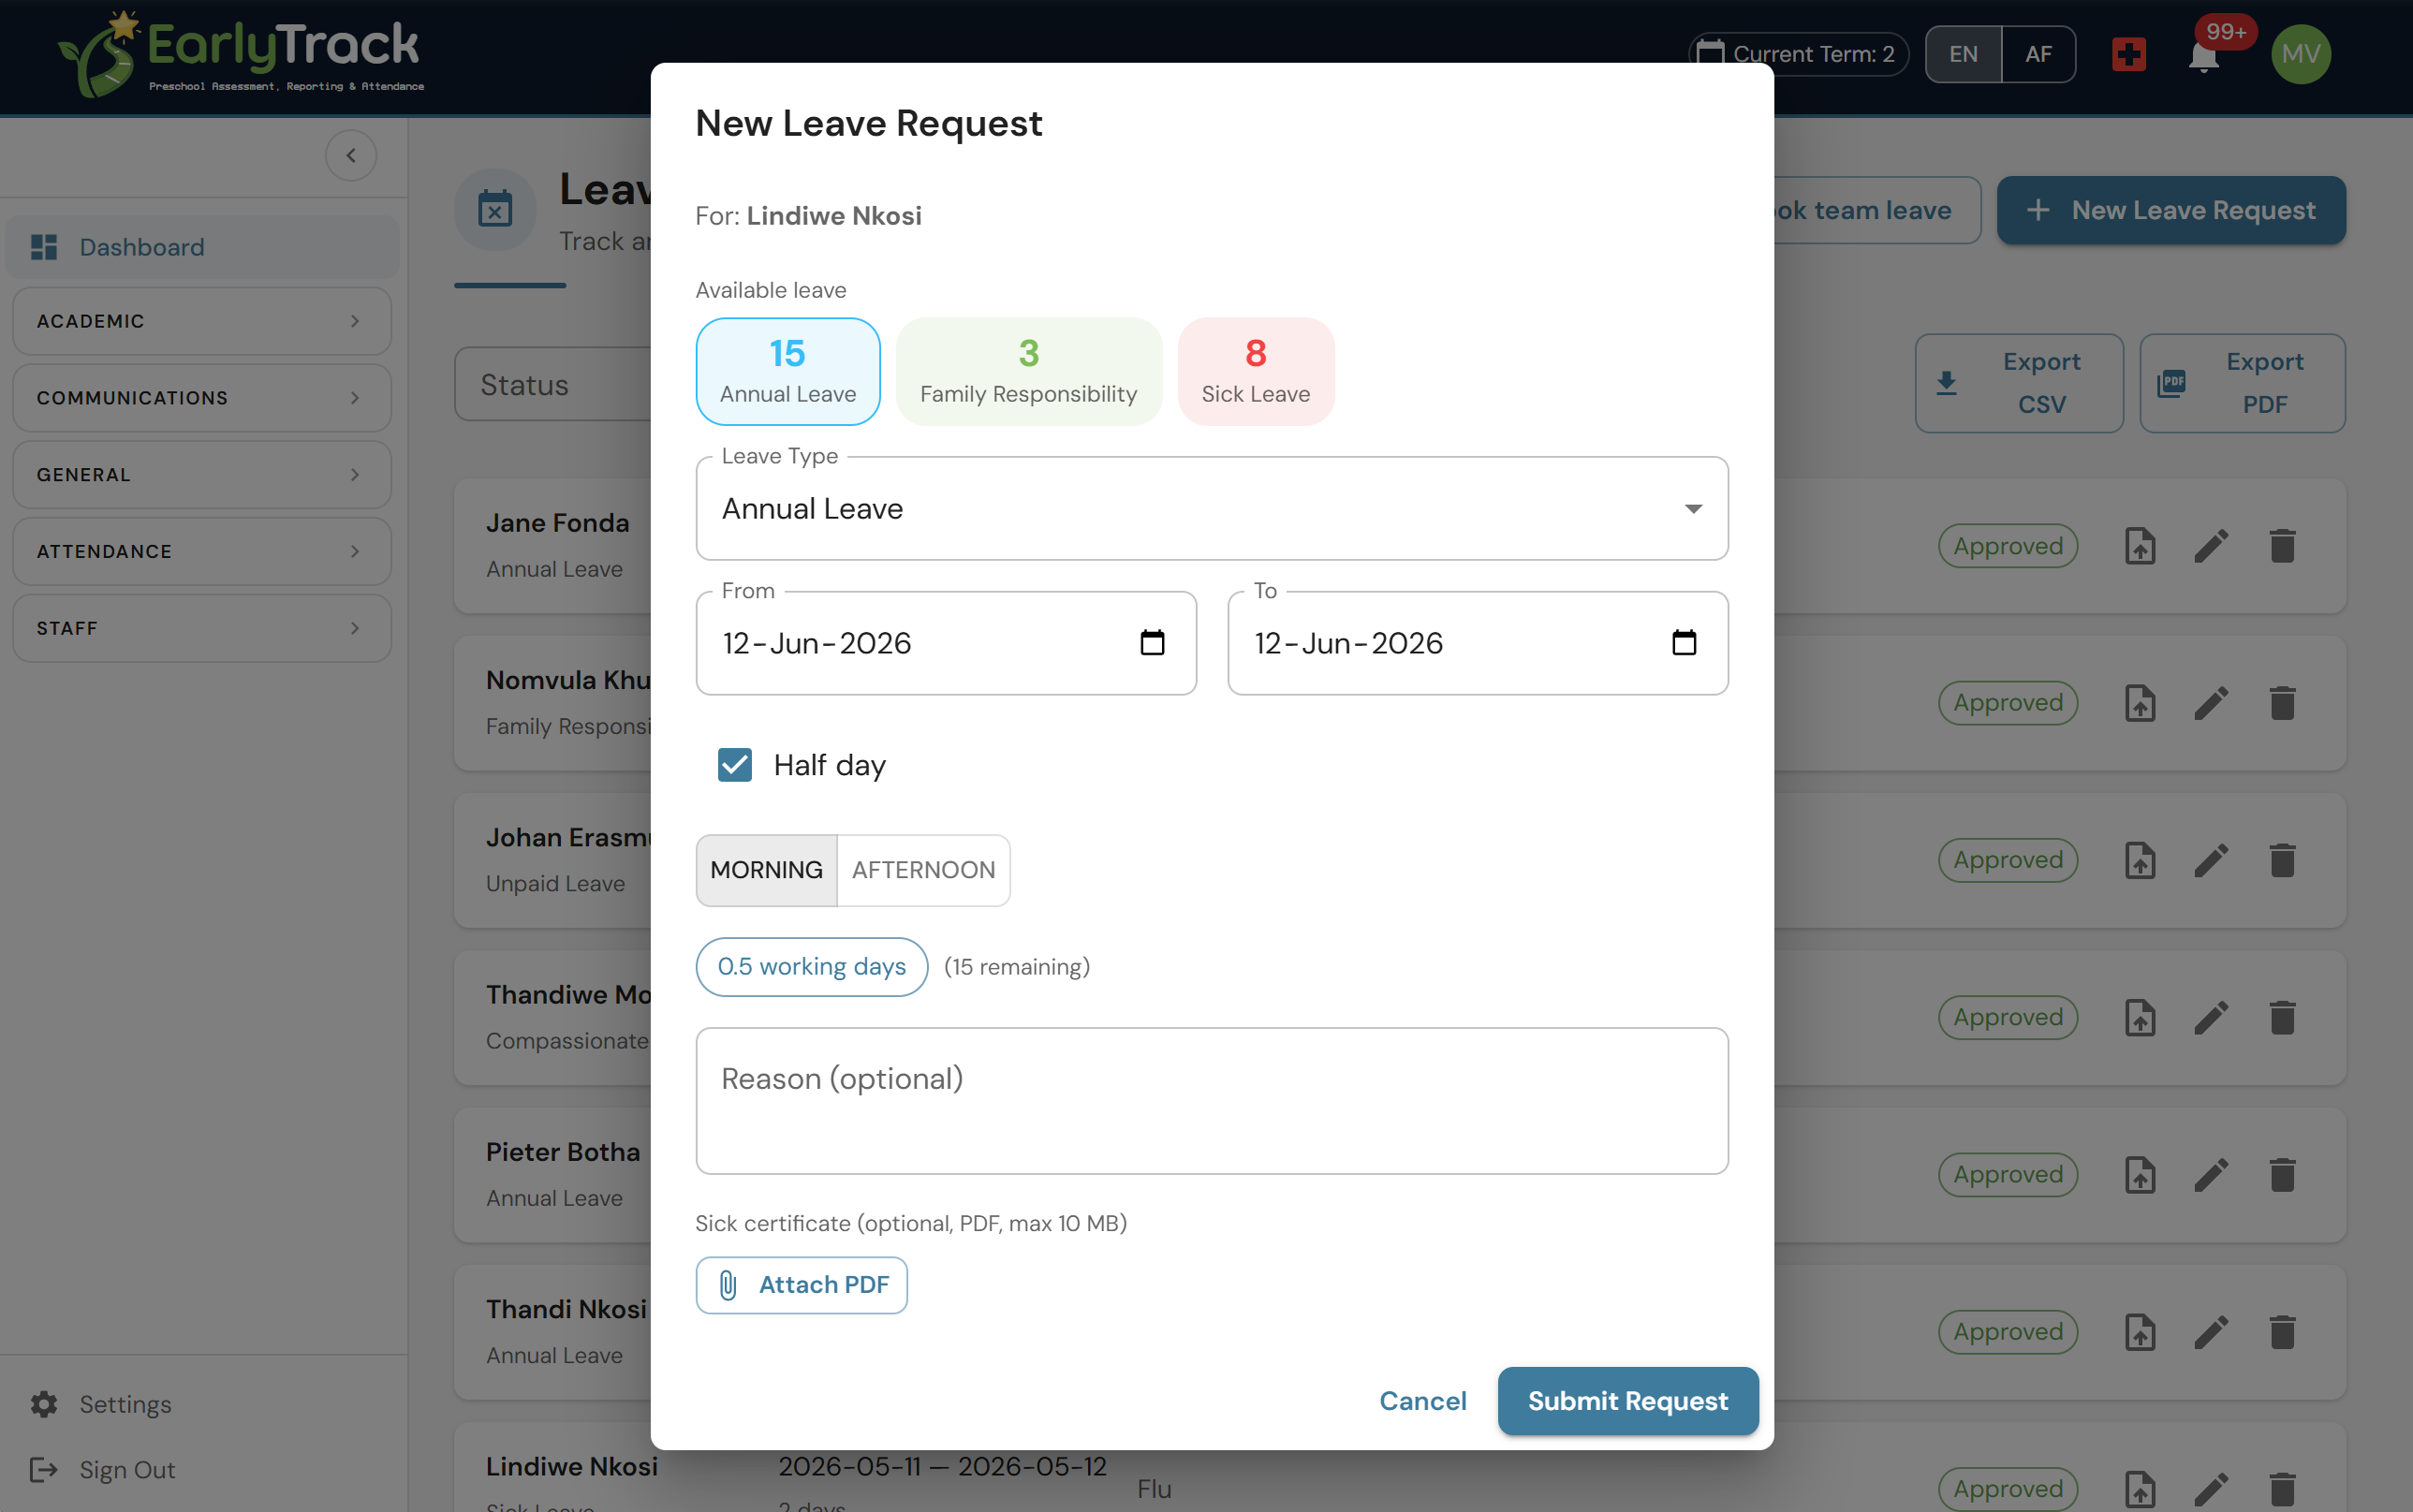Cancel the new leave request
Screen dimensions: 2413x1512
click(1422, 1401)
